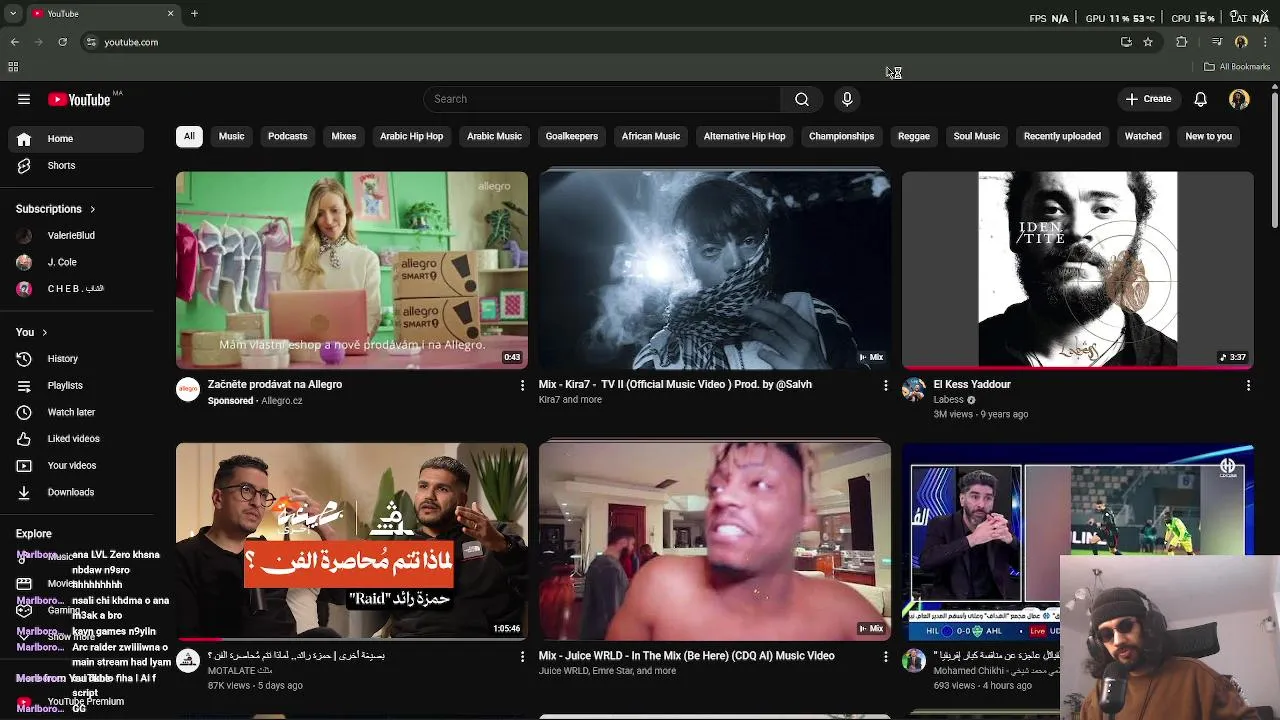
Task: Open the MOTALATE Raid interview thumbnail
Action: 352,542
